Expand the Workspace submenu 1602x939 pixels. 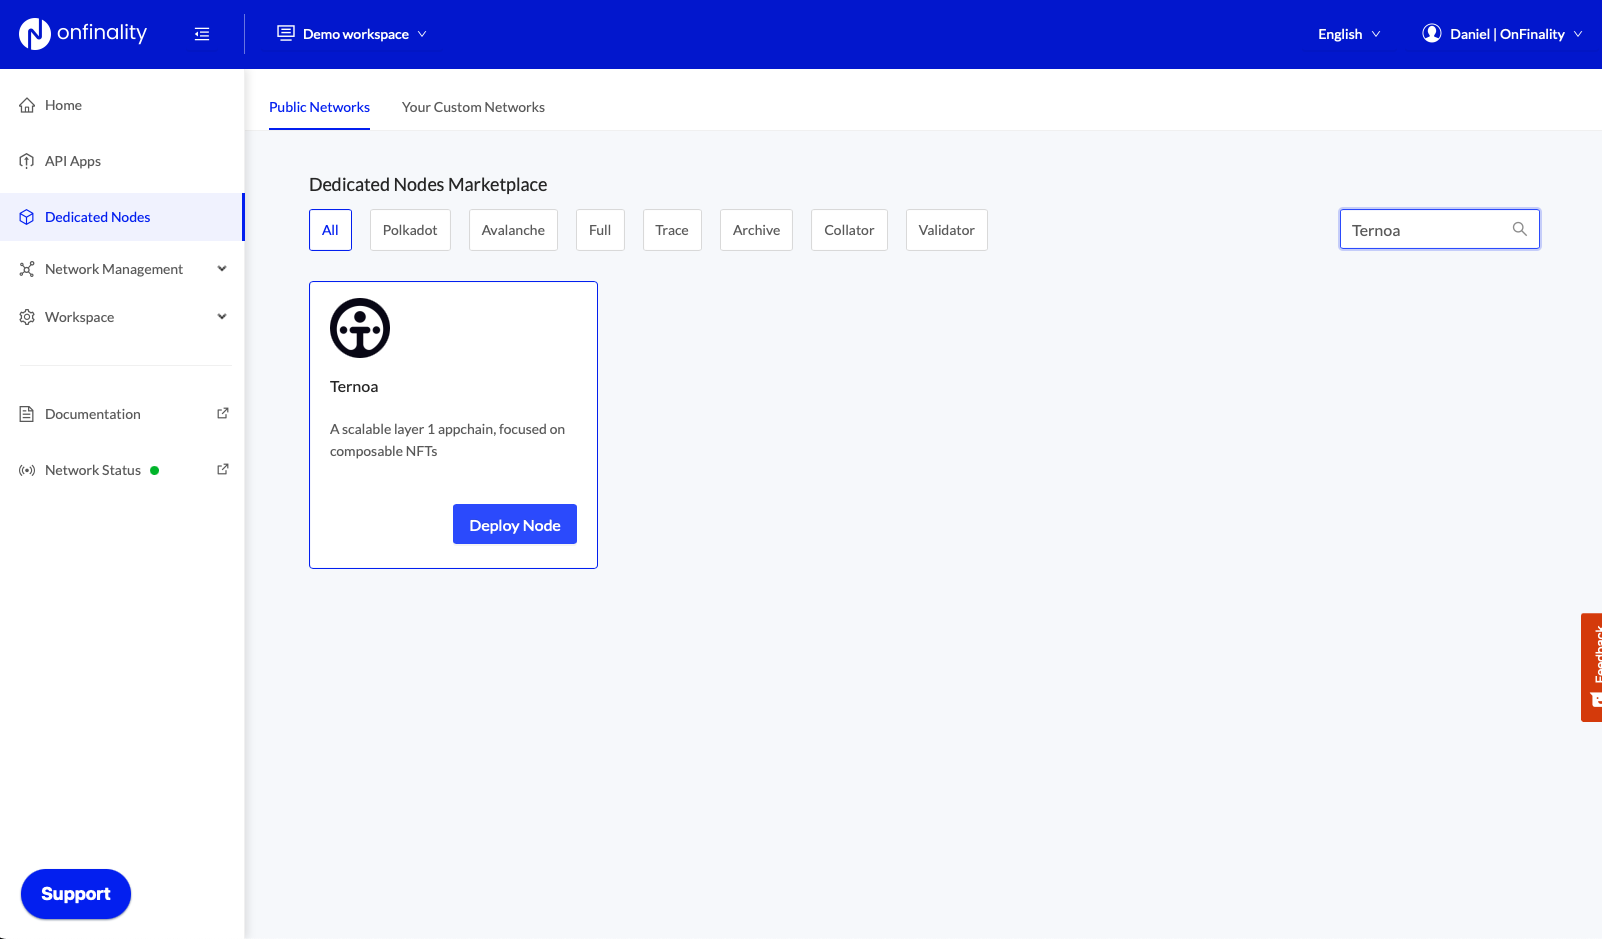pos(222,317)
